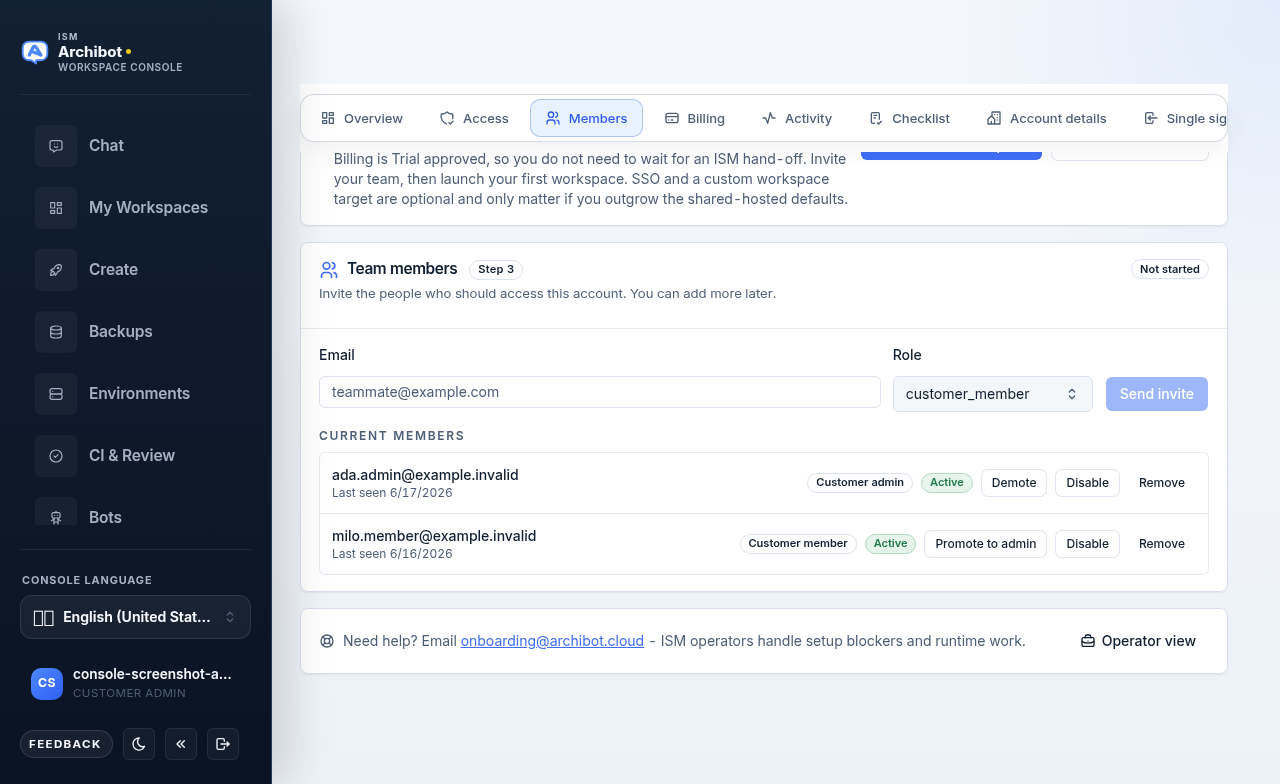The width and height of the screenshot is (1280, 784).
Task: Remove milo.member@example.invalid
Action: click(x=1162, y=544)
